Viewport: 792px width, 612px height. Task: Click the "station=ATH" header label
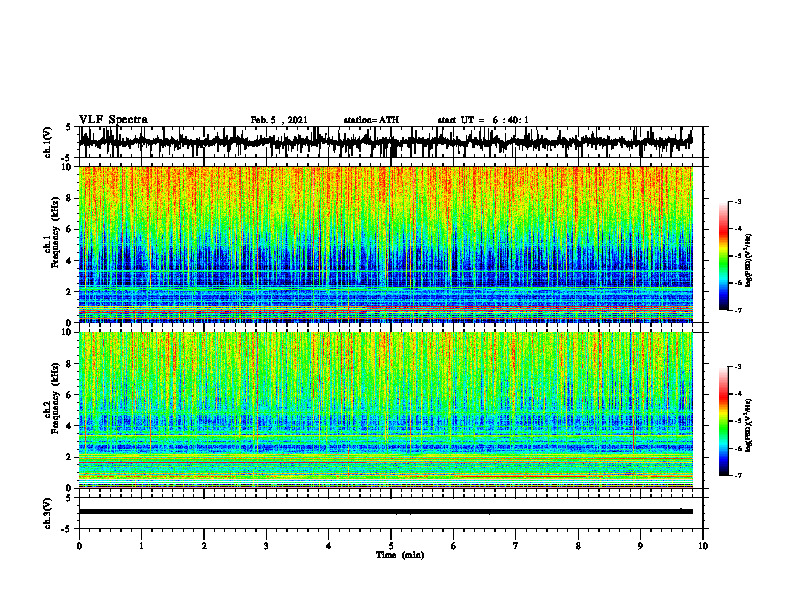coord(371,120)
